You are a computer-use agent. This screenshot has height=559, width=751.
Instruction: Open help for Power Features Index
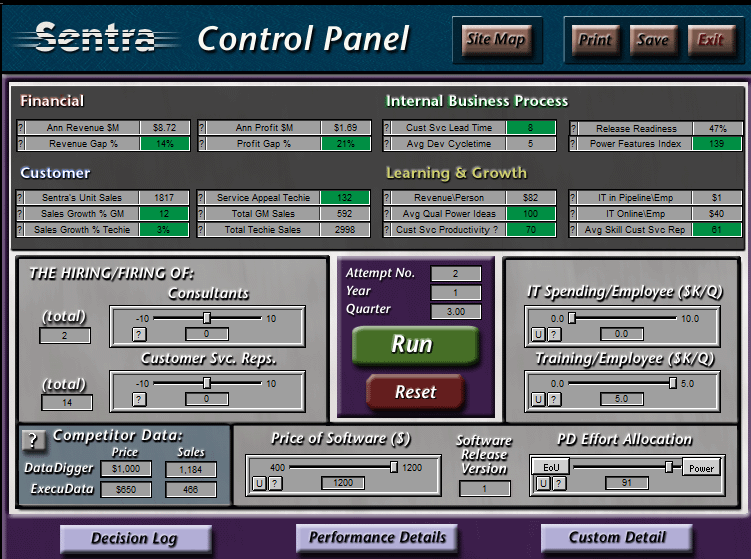click(573, 144)
